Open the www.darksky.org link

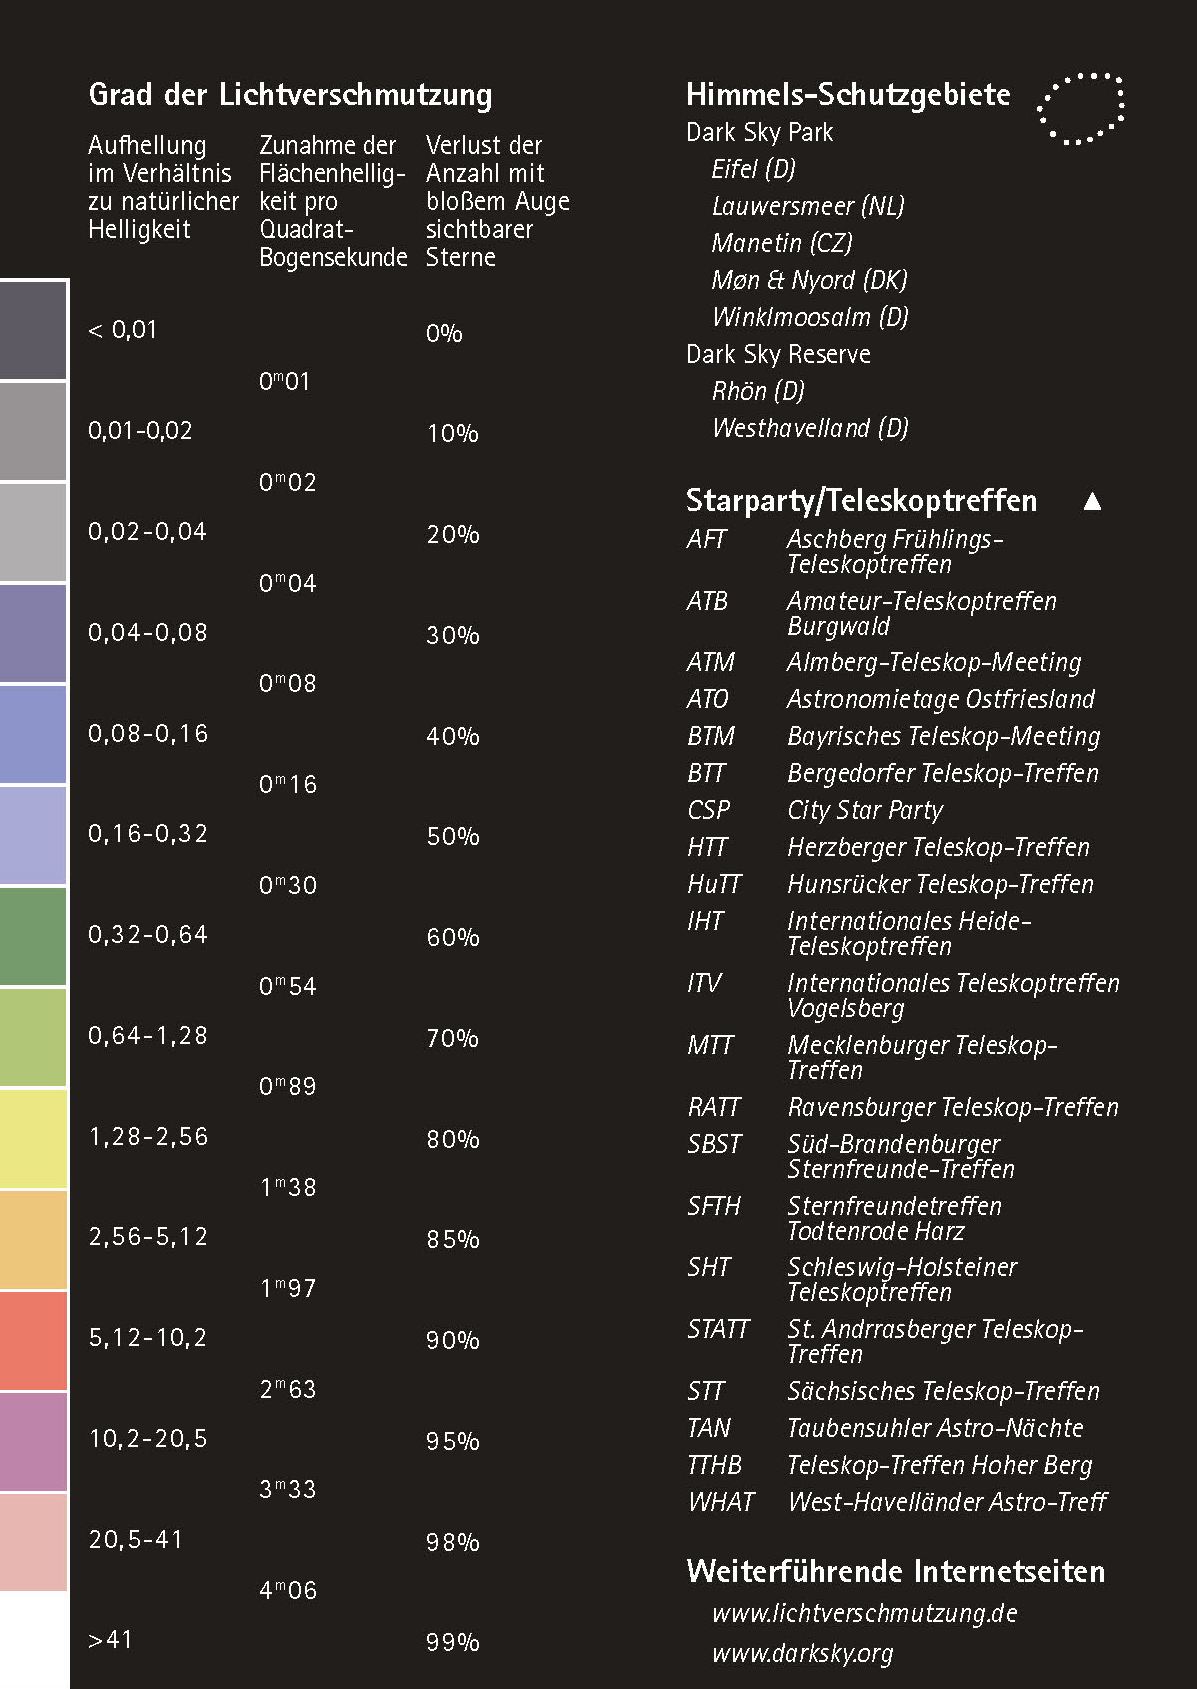point(802,1653)
